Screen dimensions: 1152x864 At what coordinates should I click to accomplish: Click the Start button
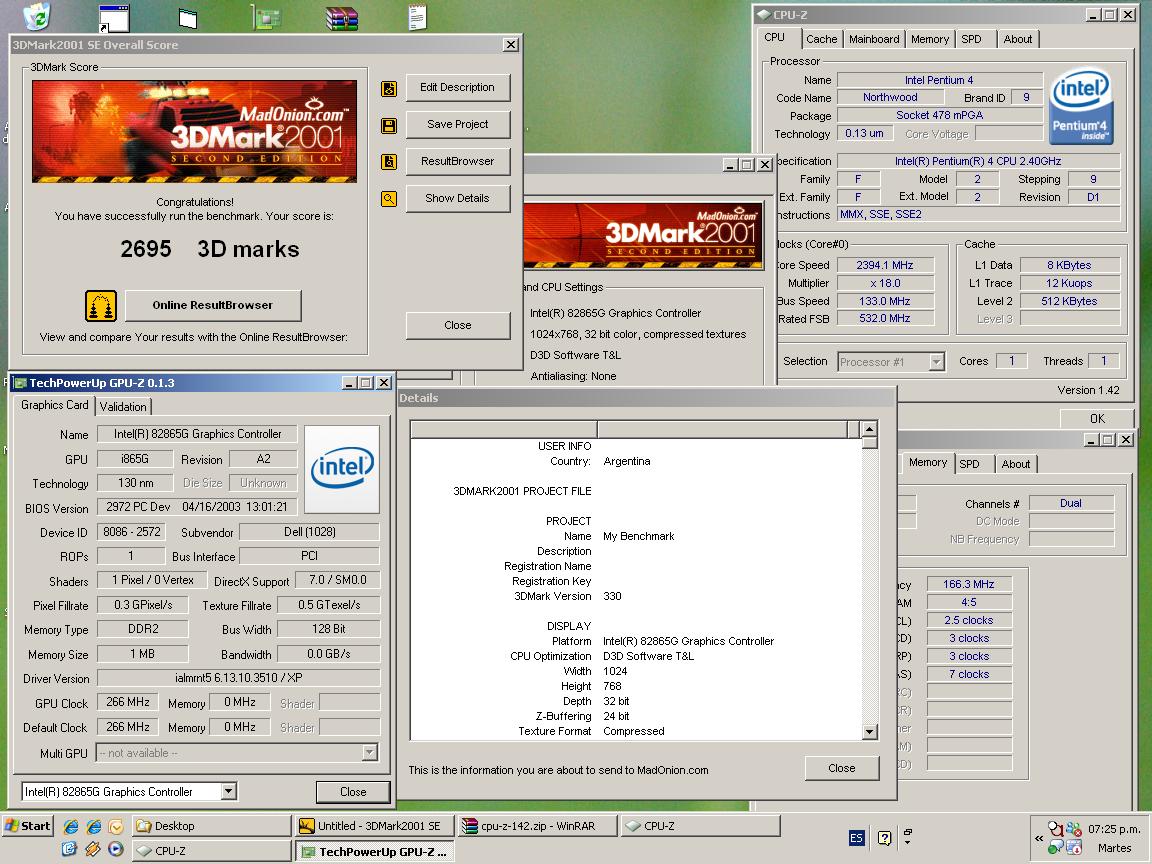point(28,826)
